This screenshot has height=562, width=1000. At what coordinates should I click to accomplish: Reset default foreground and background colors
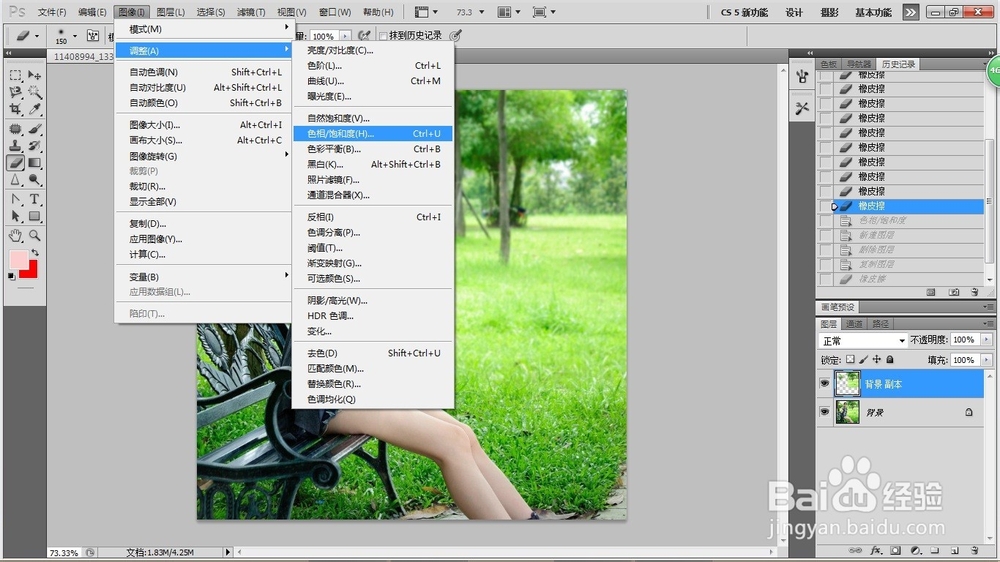coord(11,276)
